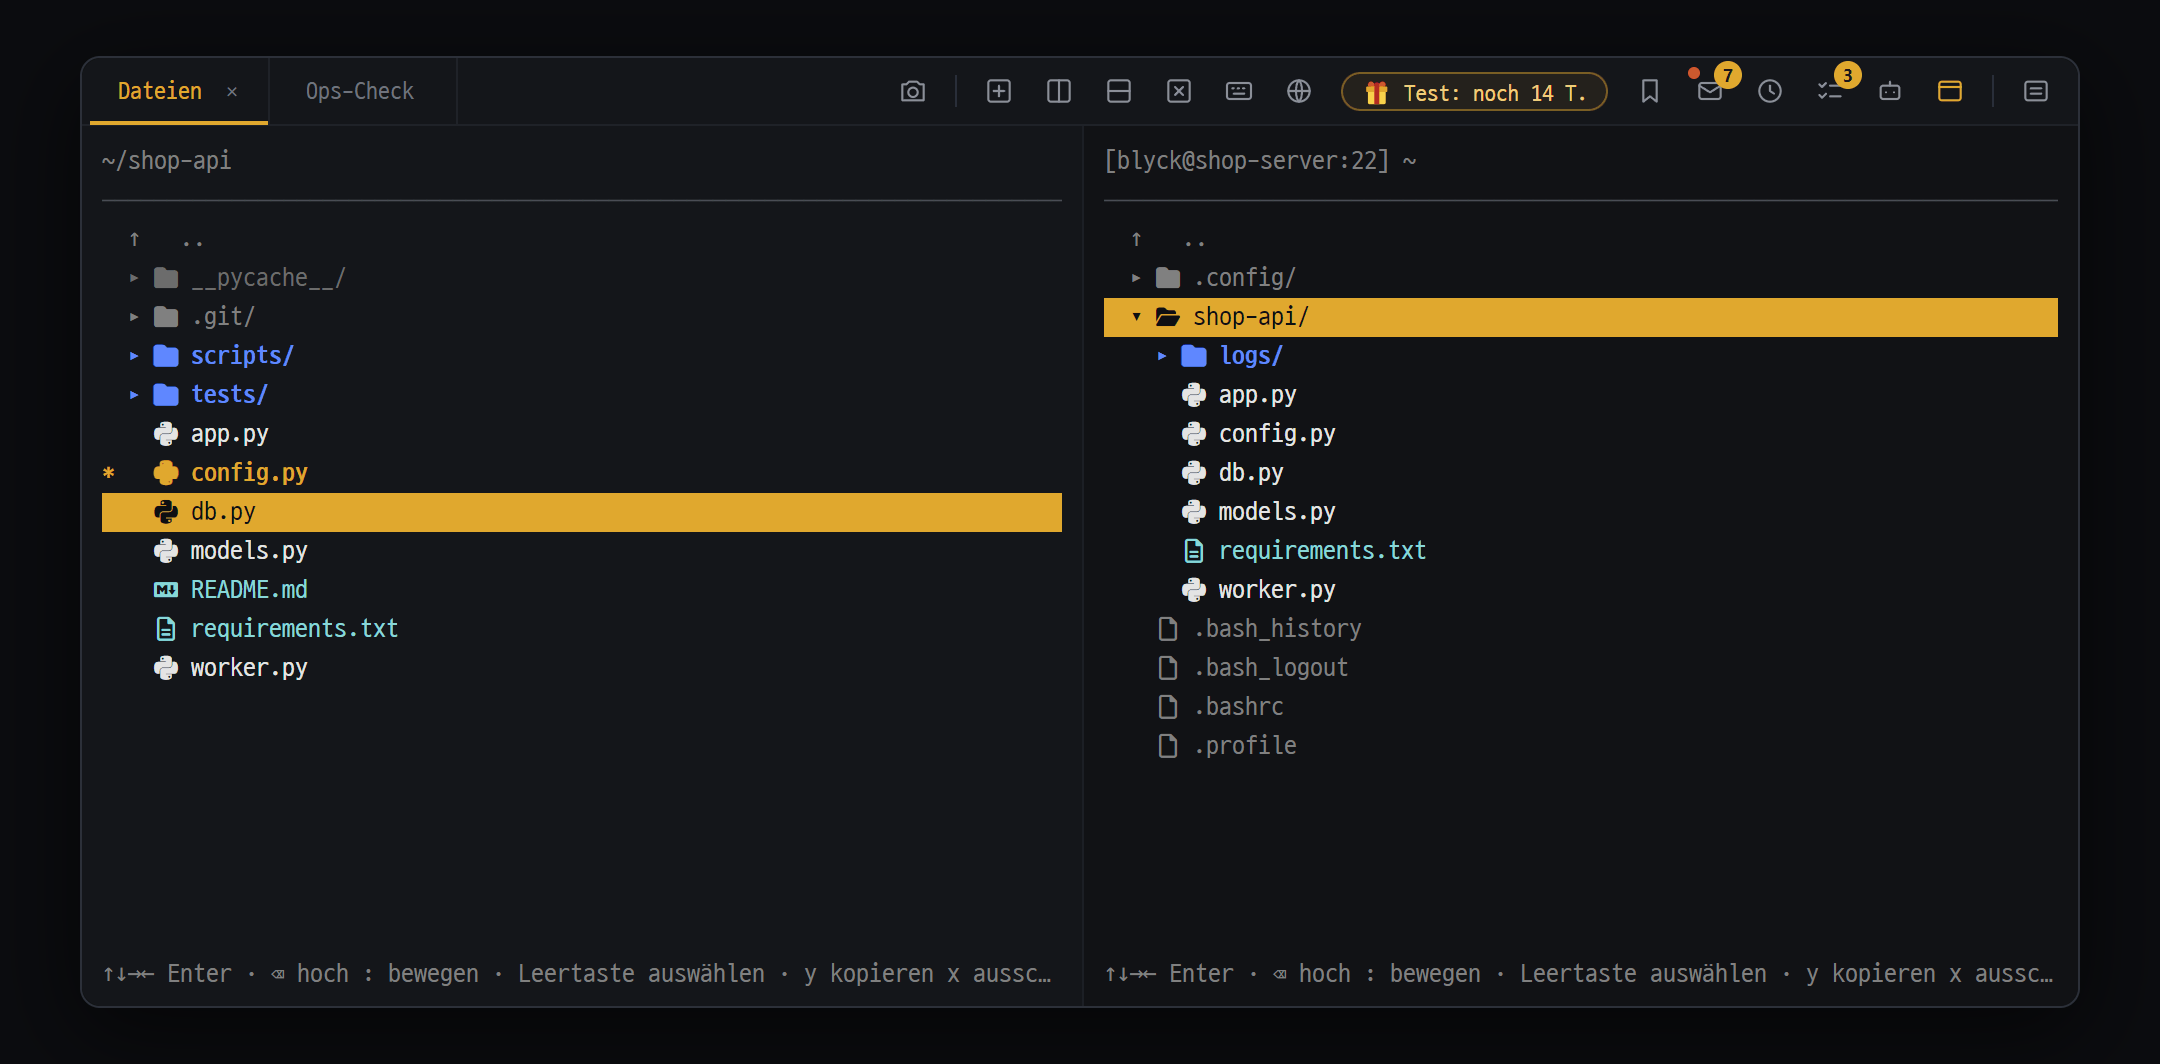
Task: Expand the __pycache__/ folder arrow
Action: [x=134, y=278]
